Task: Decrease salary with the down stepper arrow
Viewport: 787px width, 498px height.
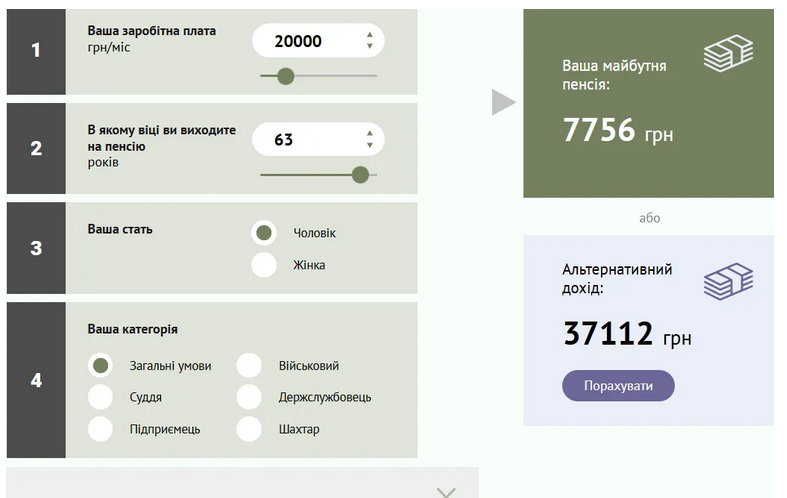Action: tap(370, 46)
